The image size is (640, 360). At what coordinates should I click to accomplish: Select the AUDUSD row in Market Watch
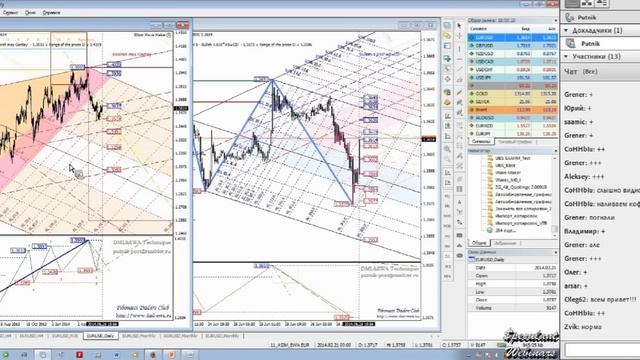(x=512, y=118)
